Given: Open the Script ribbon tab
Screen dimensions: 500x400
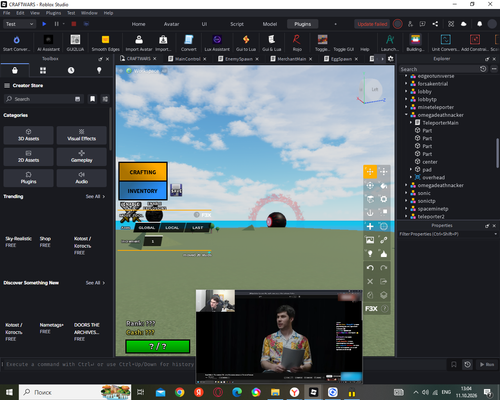Looking at the screenshot, I should coord(237,24).
